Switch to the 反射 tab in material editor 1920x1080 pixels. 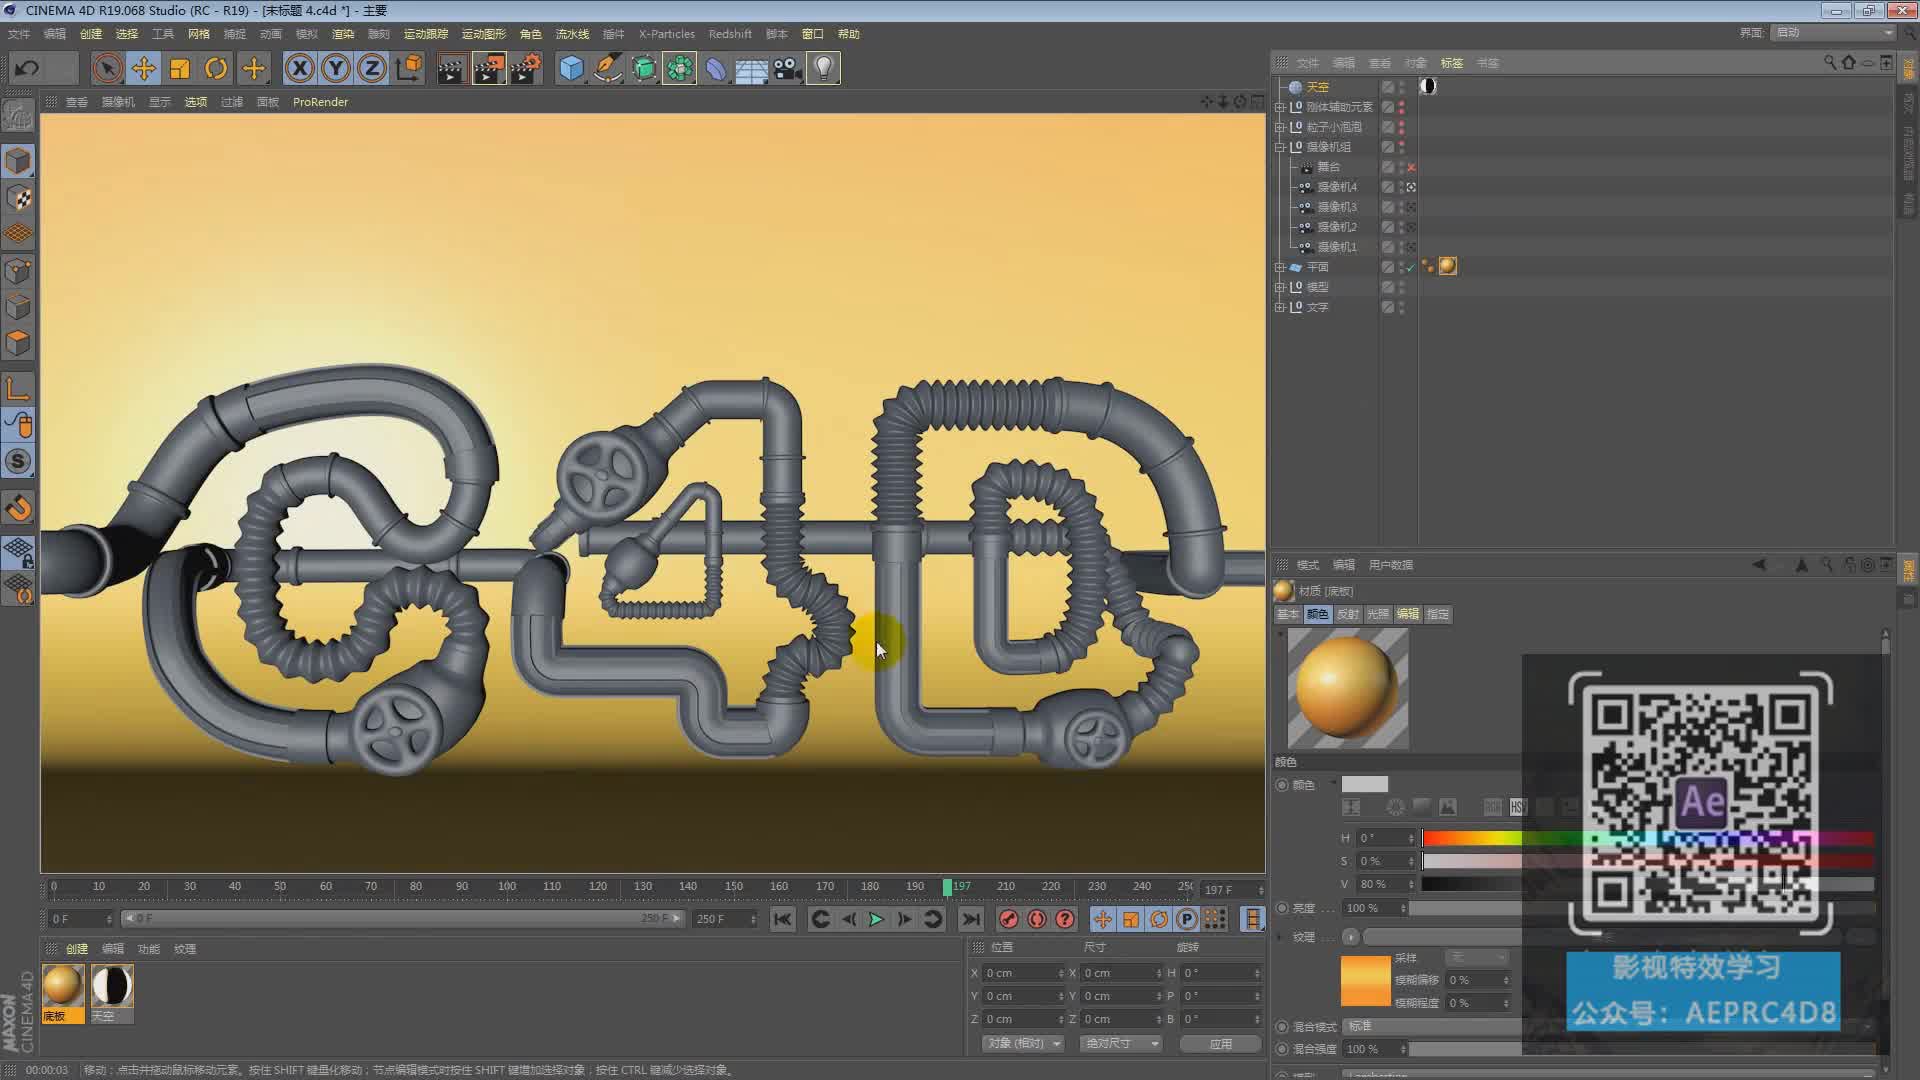(1347, 614)
